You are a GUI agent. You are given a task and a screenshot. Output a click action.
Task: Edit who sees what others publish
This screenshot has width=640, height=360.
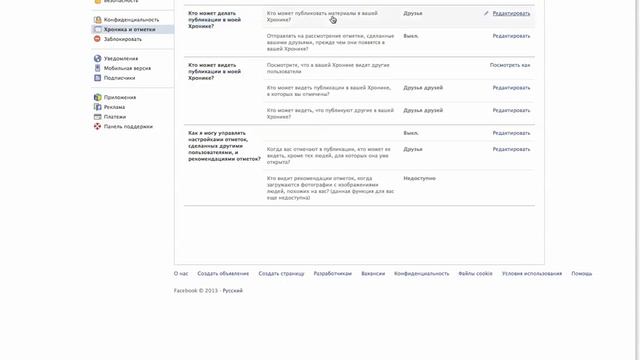click(x=511, y=110)
